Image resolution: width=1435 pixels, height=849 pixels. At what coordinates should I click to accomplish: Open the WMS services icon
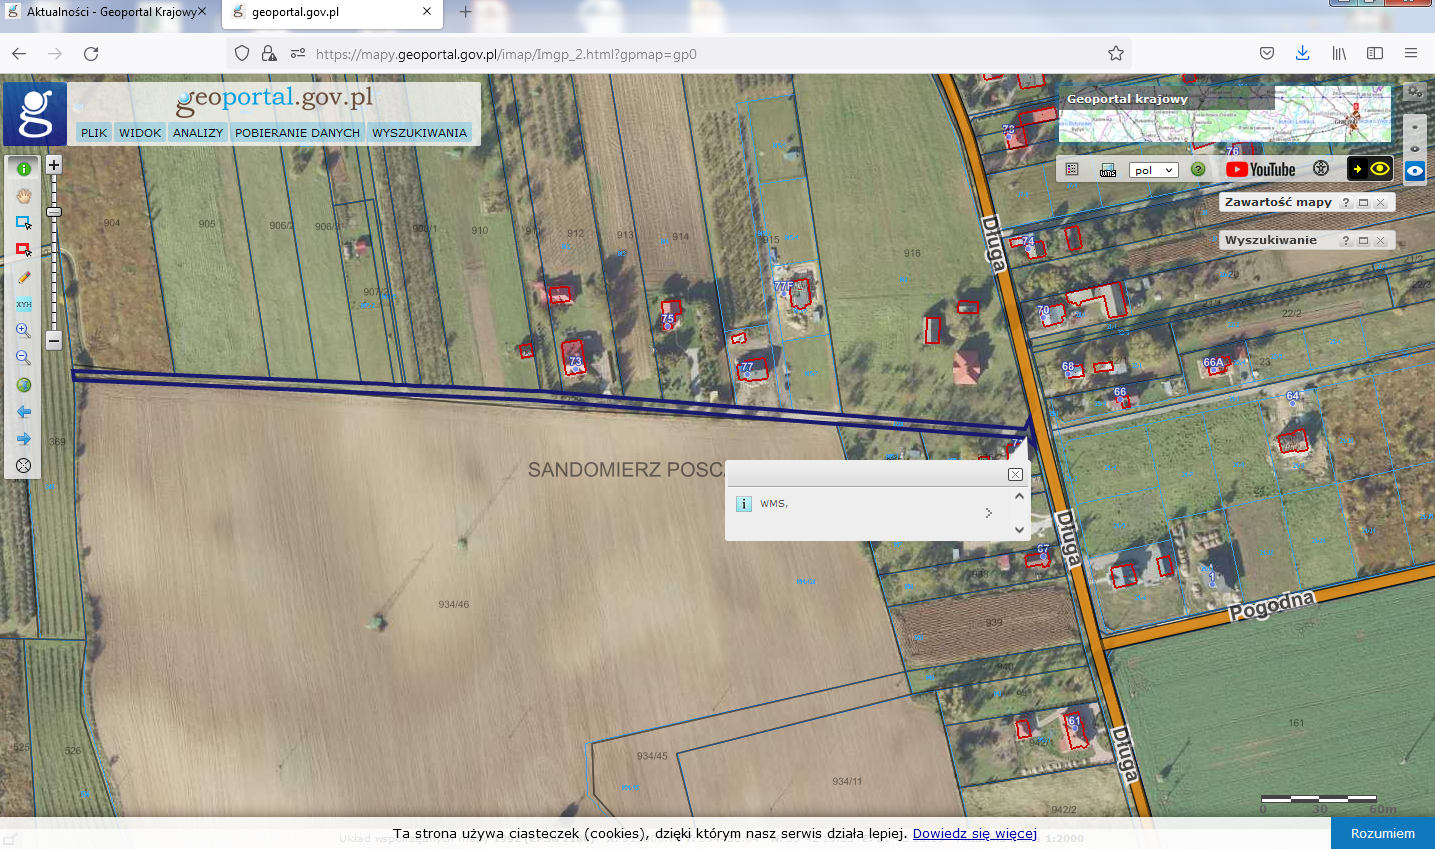[x=1108, y=170]
